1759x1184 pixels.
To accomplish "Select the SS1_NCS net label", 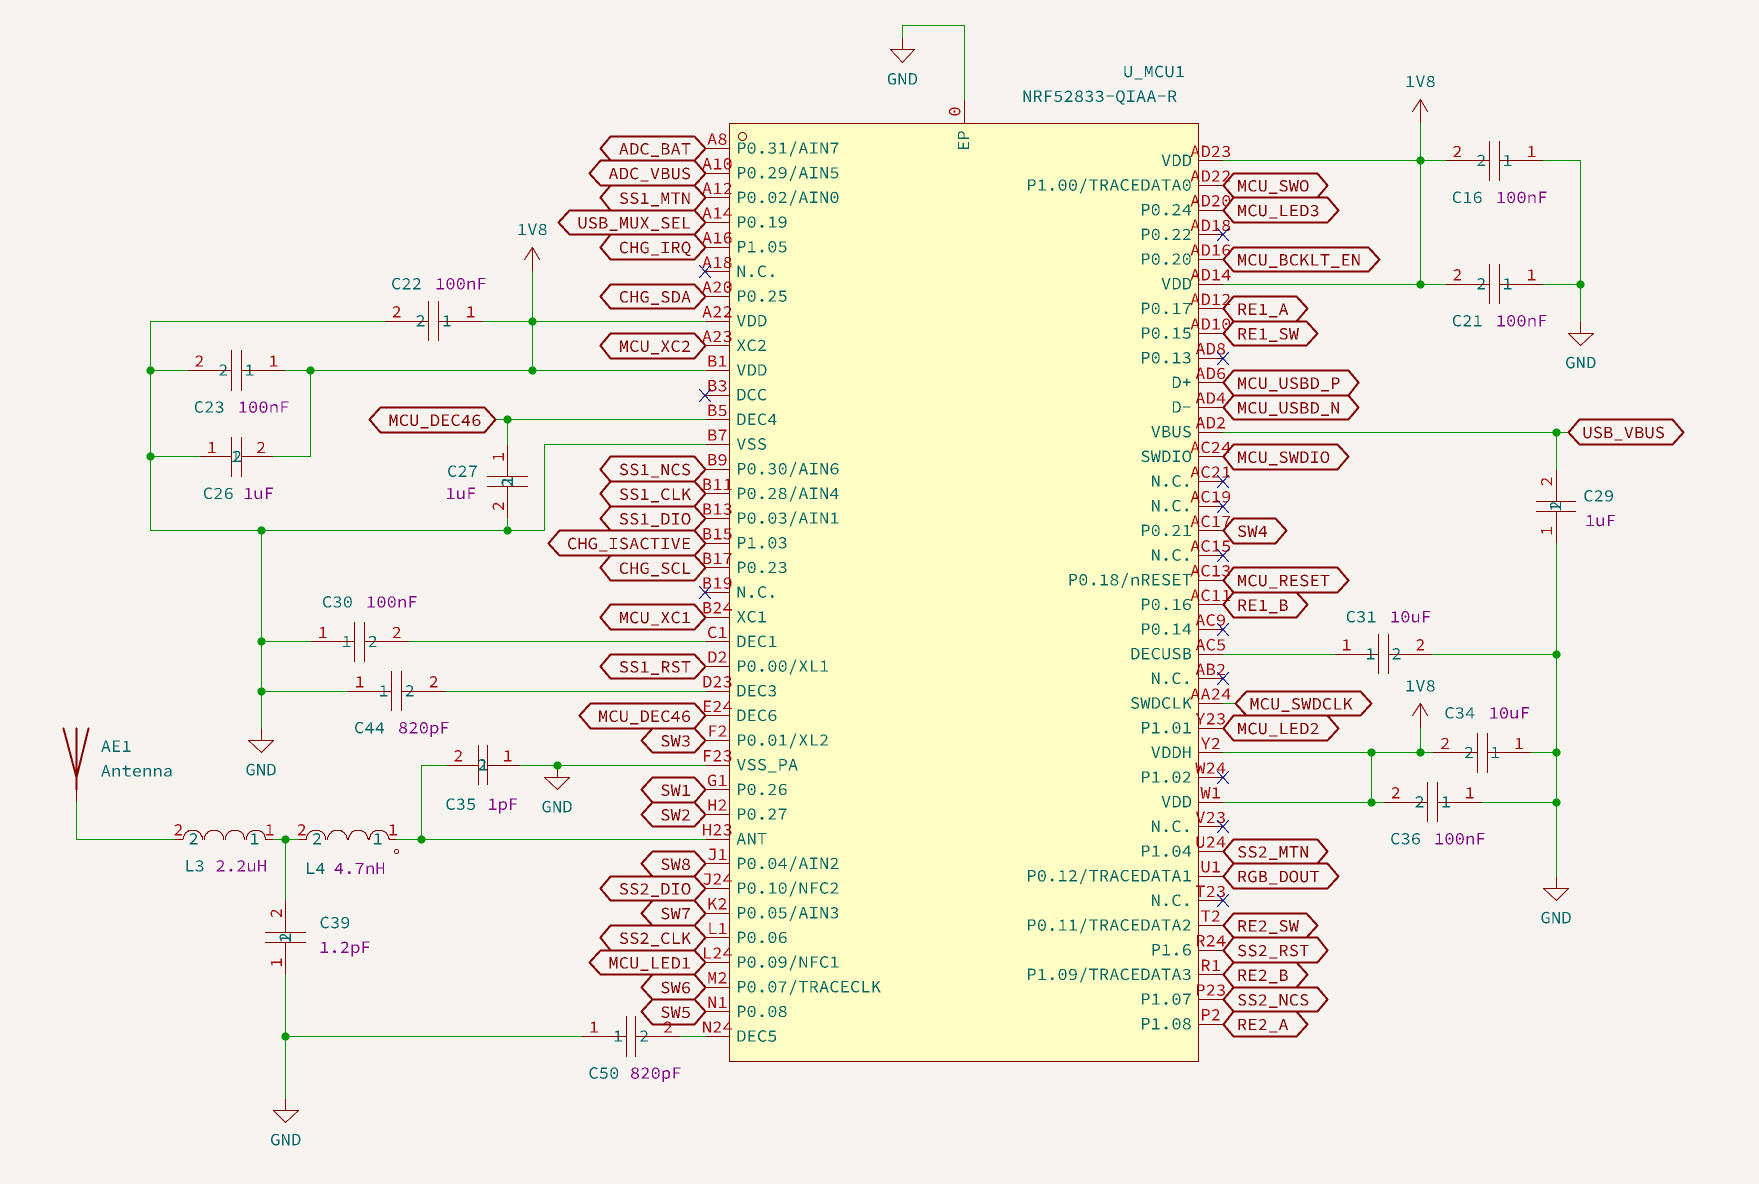I will tap(652, 469).
